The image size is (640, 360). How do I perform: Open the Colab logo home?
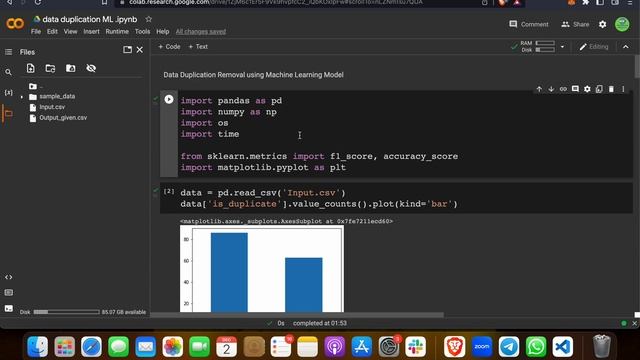[x=15, y=24]
